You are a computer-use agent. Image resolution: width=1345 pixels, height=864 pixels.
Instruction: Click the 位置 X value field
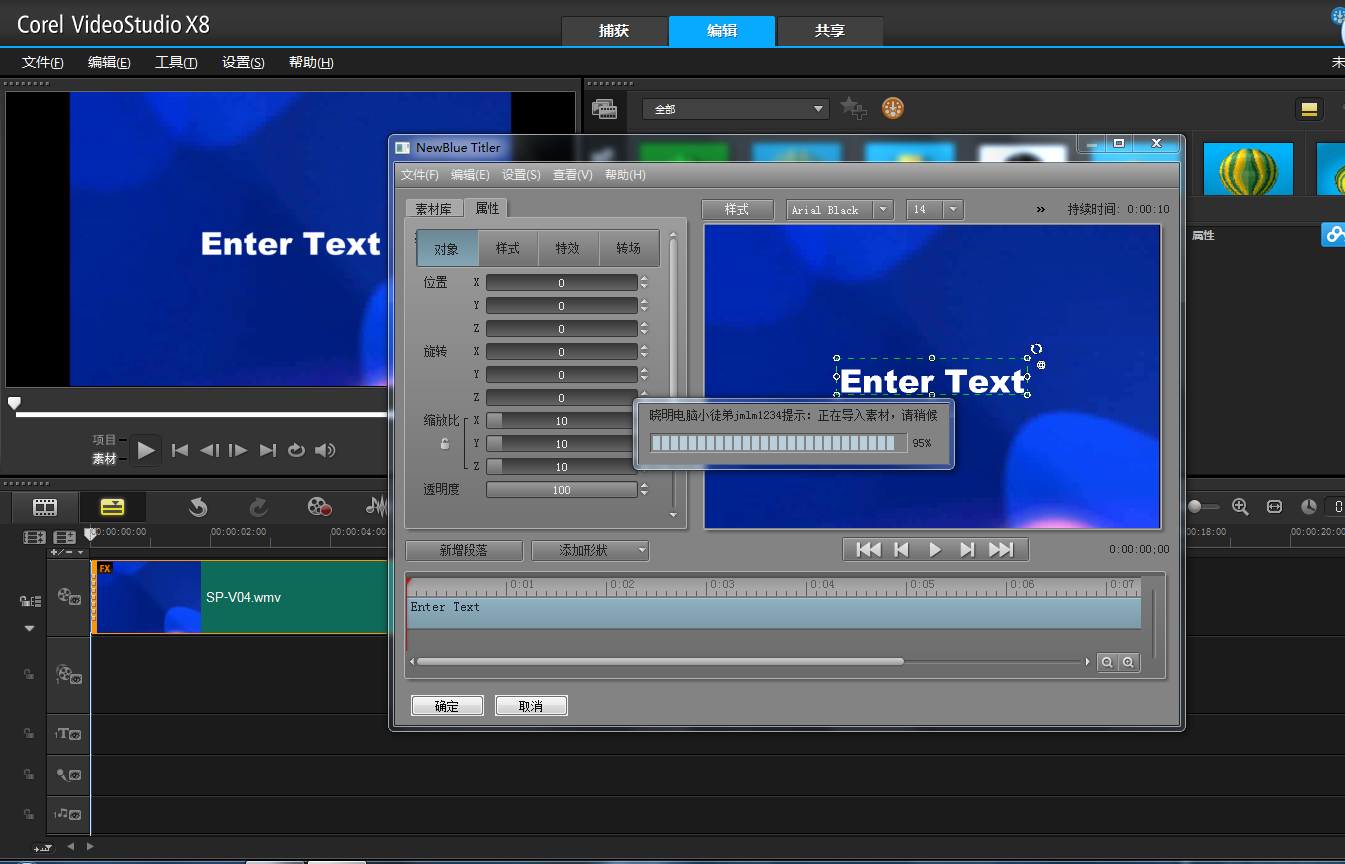[562, 283]
